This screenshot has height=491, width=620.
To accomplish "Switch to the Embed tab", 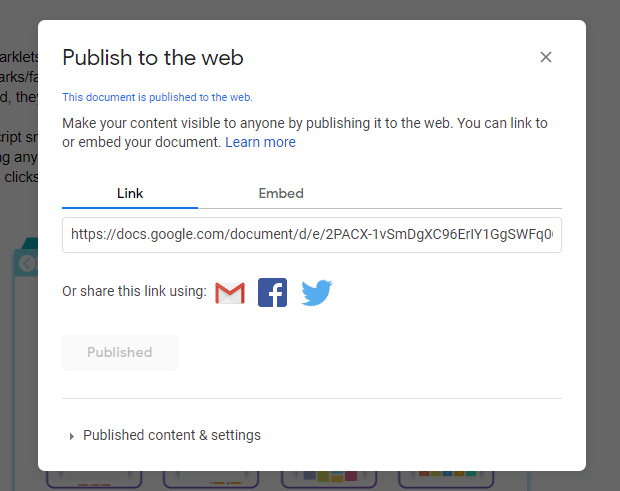I will click(281, 193).
